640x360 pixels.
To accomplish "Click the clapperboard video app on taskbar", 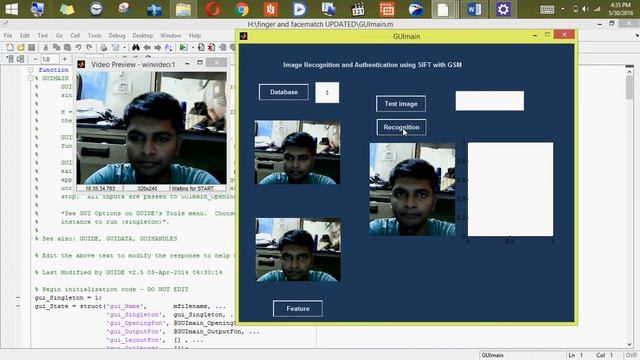I will tap(358, 9).
